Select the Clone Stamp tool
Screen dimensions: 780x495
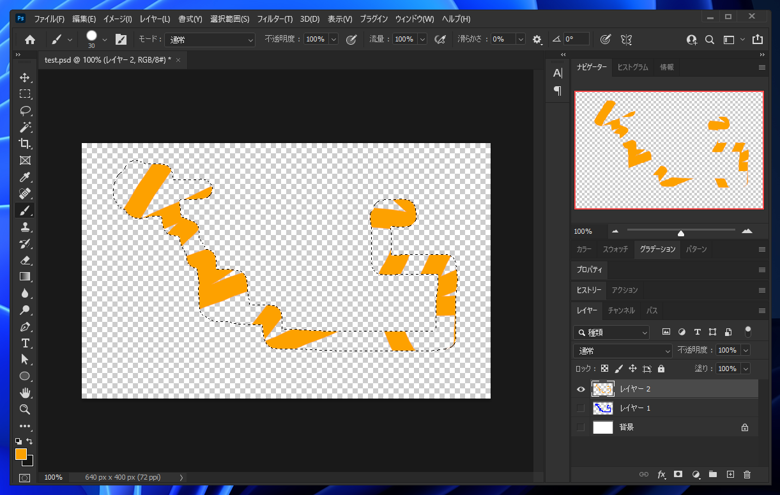coord(25,227)
